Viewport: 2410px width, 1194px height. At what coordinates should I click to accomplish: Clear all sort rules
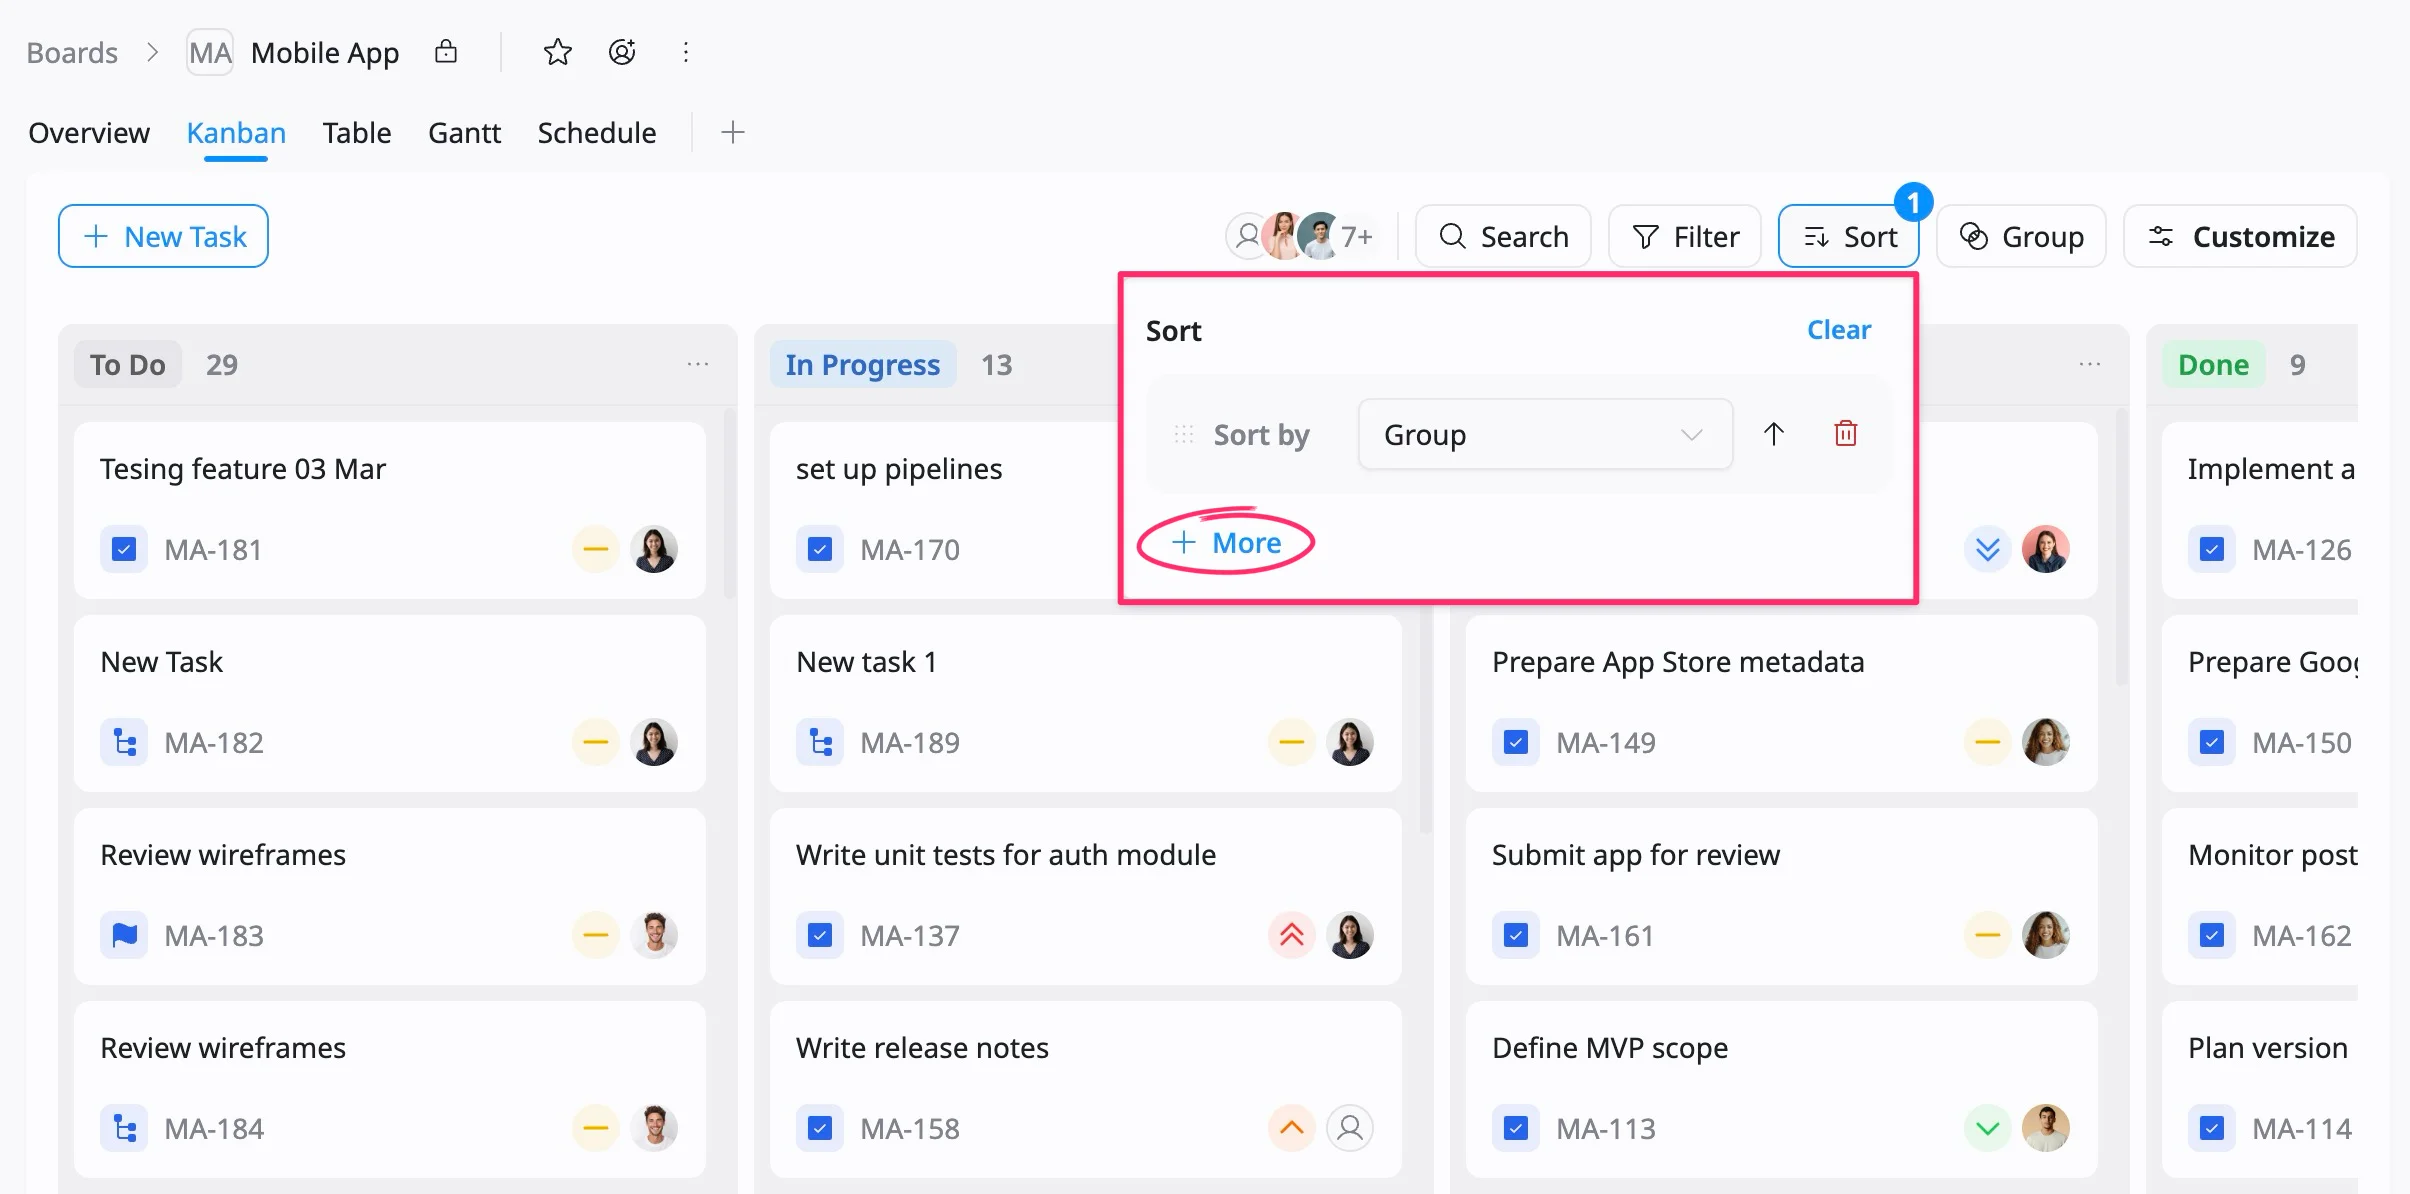[1838, 330]
